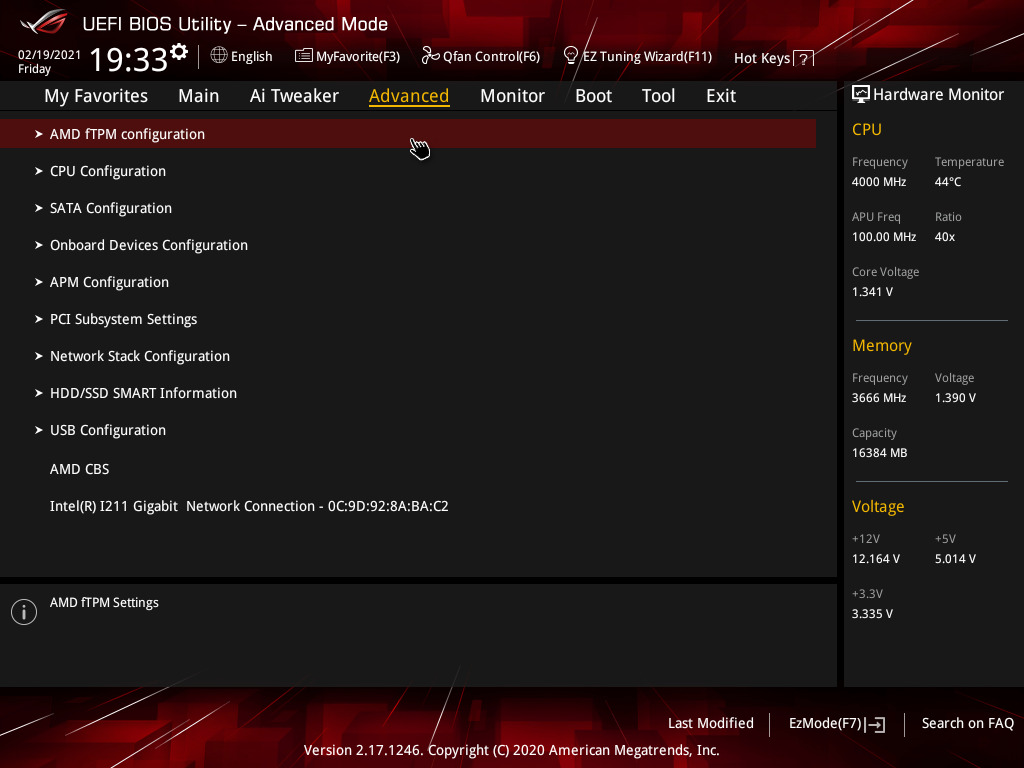
Task: Open time settings gear icon
Action: coord(179,51)
